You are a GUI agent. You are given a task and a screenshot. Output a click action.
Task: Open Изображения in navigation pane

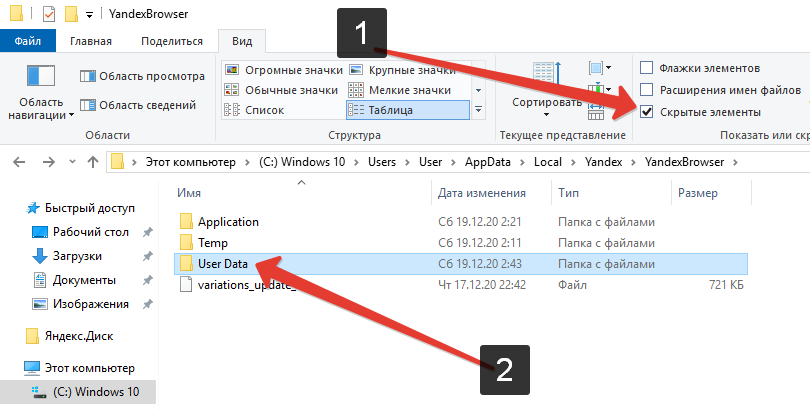[x=90, y=304]
